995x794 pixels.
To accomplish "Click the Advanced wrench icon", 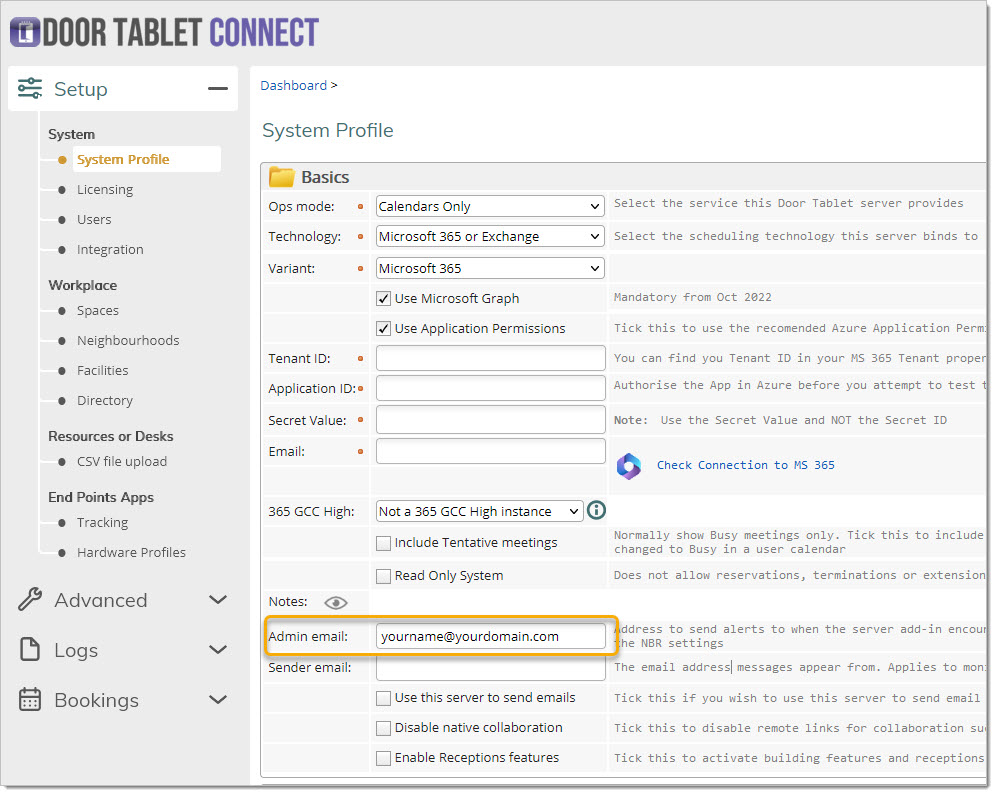I will pos(30,600).
